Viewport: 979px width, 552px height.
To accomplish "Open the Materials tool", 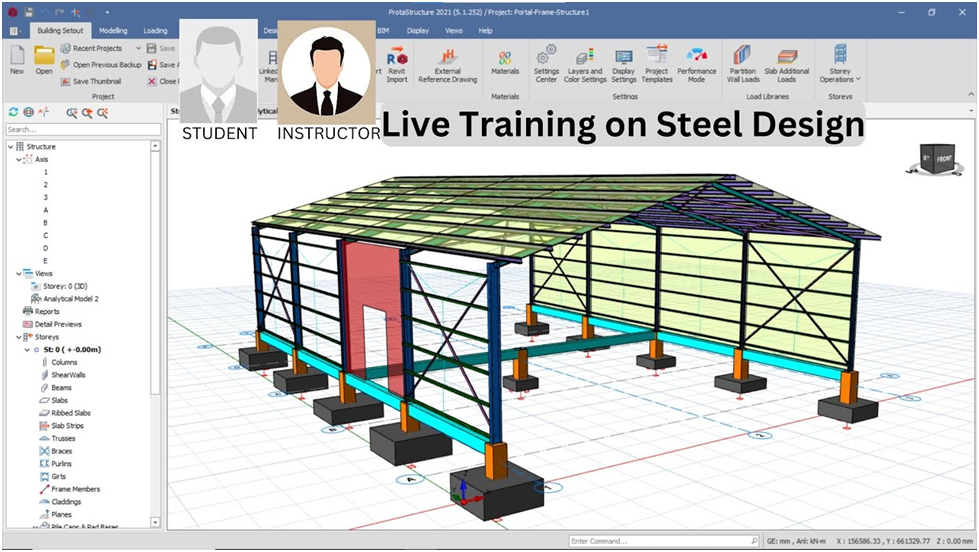I will [x=504, y=62].
